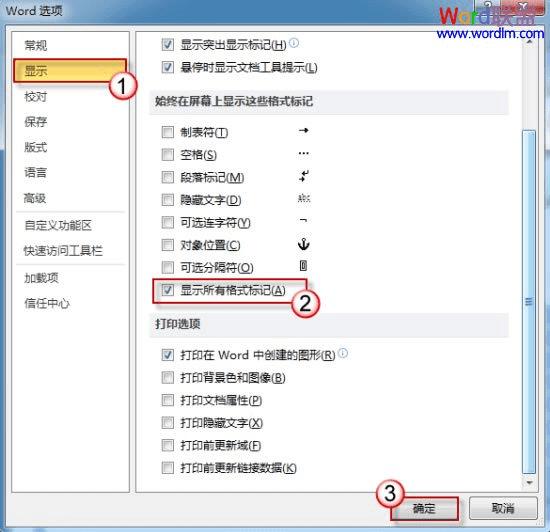Click info icon beside 打印在 Word 中创建的图形

(x=343, y=353)
